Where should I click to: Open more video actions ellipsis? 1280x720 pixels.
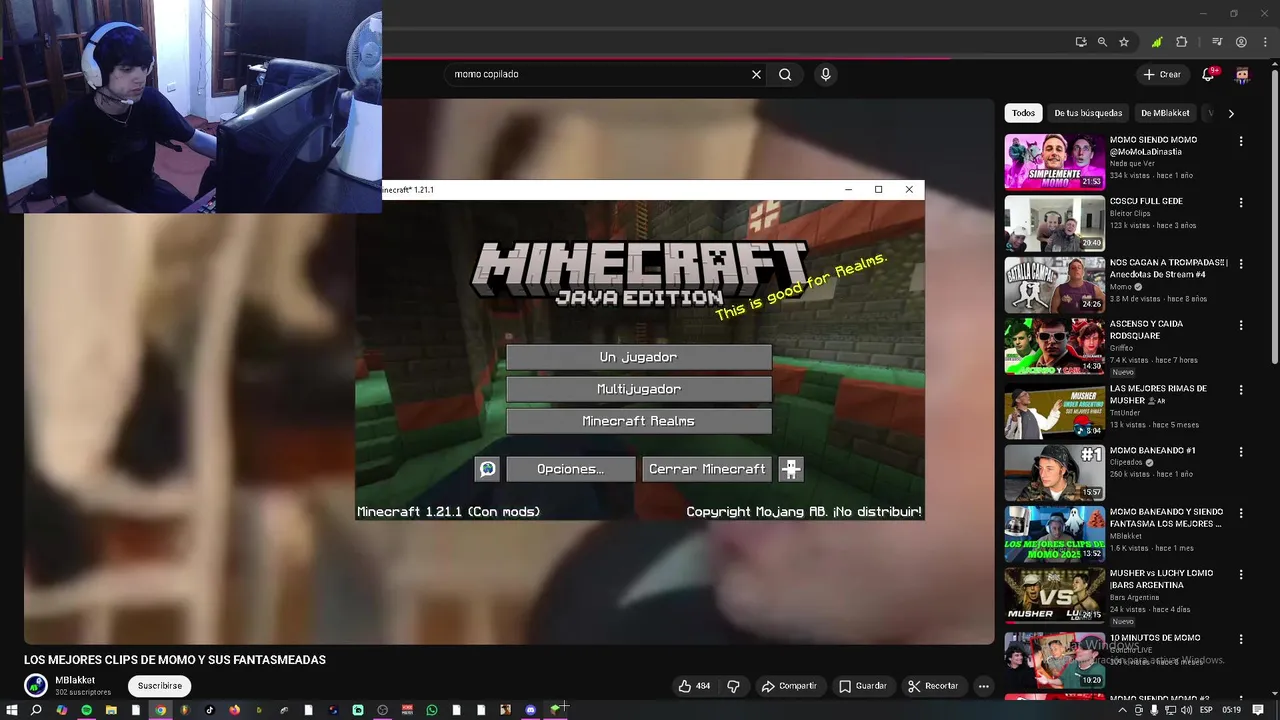[x=984, y=686]
